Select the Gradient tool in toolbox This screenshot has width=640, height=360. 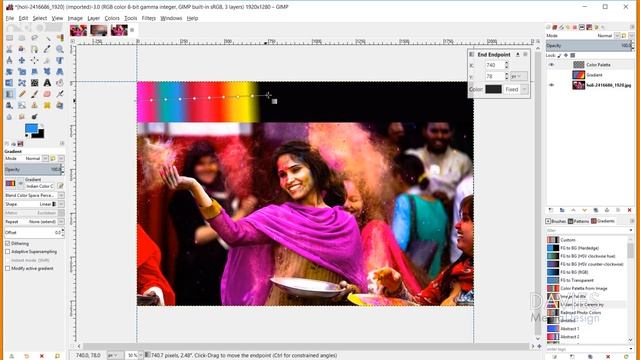pos(9,94)
